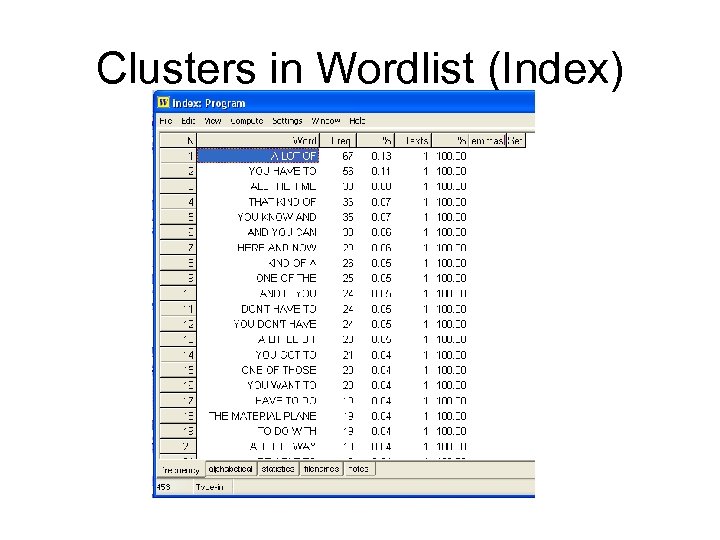Select the highlighted cluster A LOT OF

258,156
